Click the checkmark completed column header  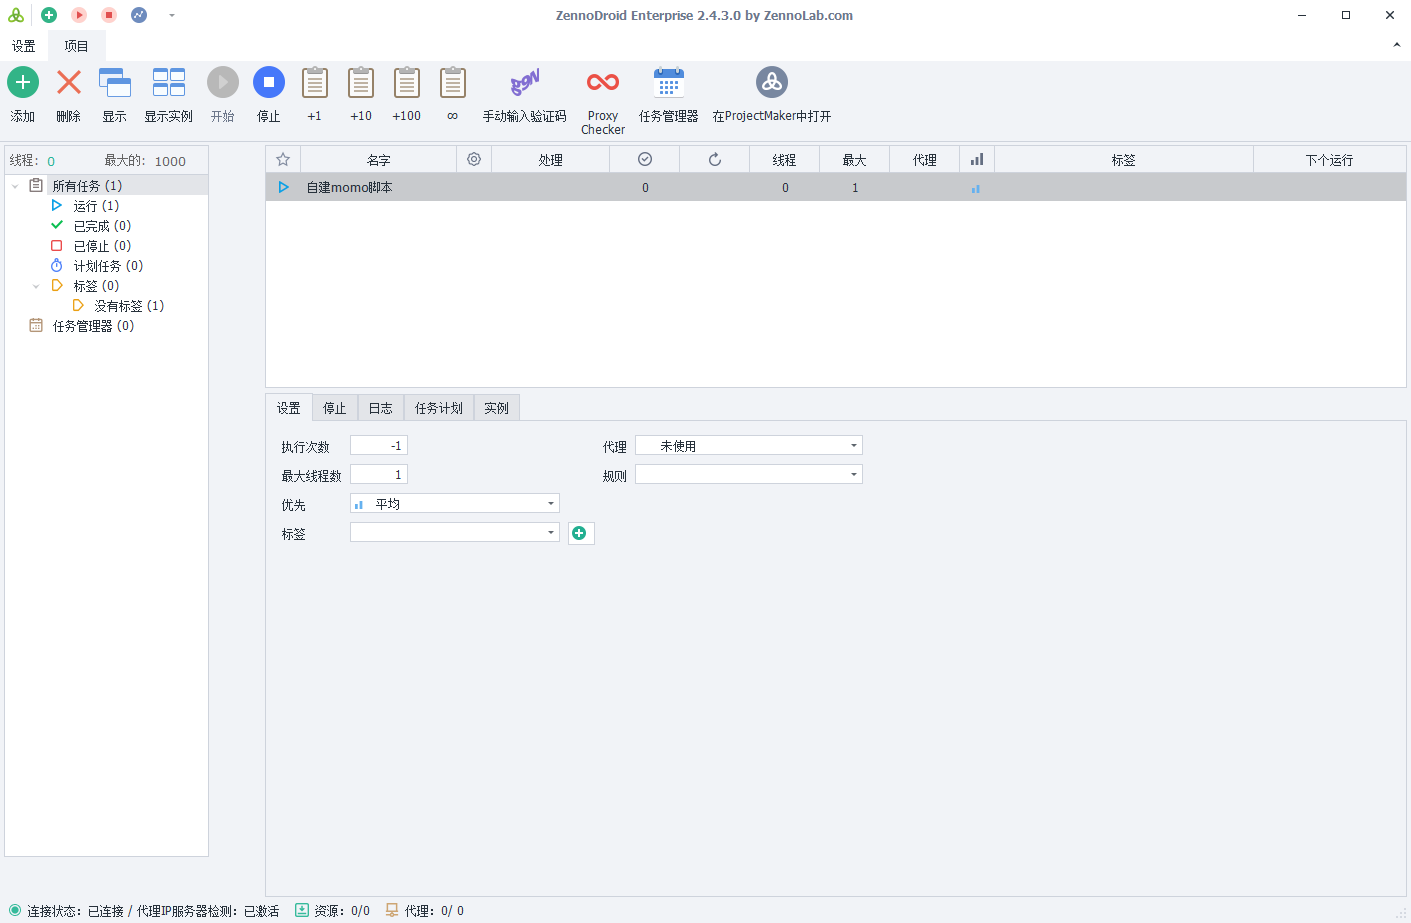coord(645,160)
